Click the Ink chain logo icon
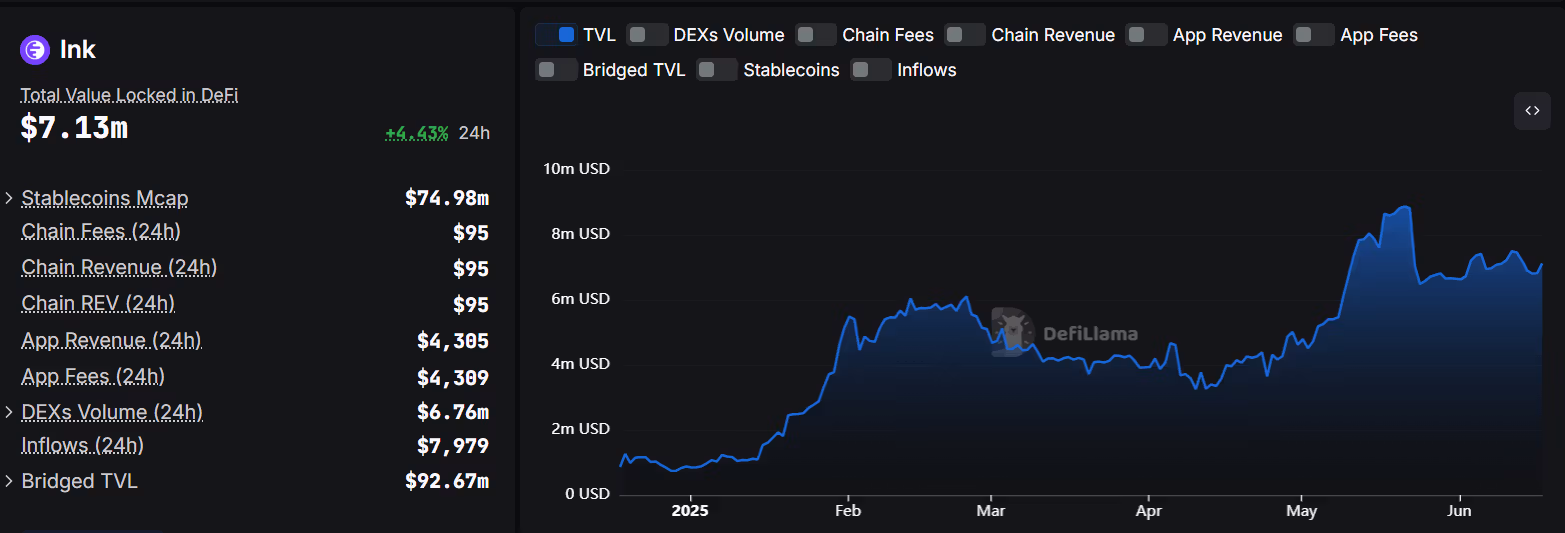The width and height of the screenshot is (1565, 533). pos(35,49)
